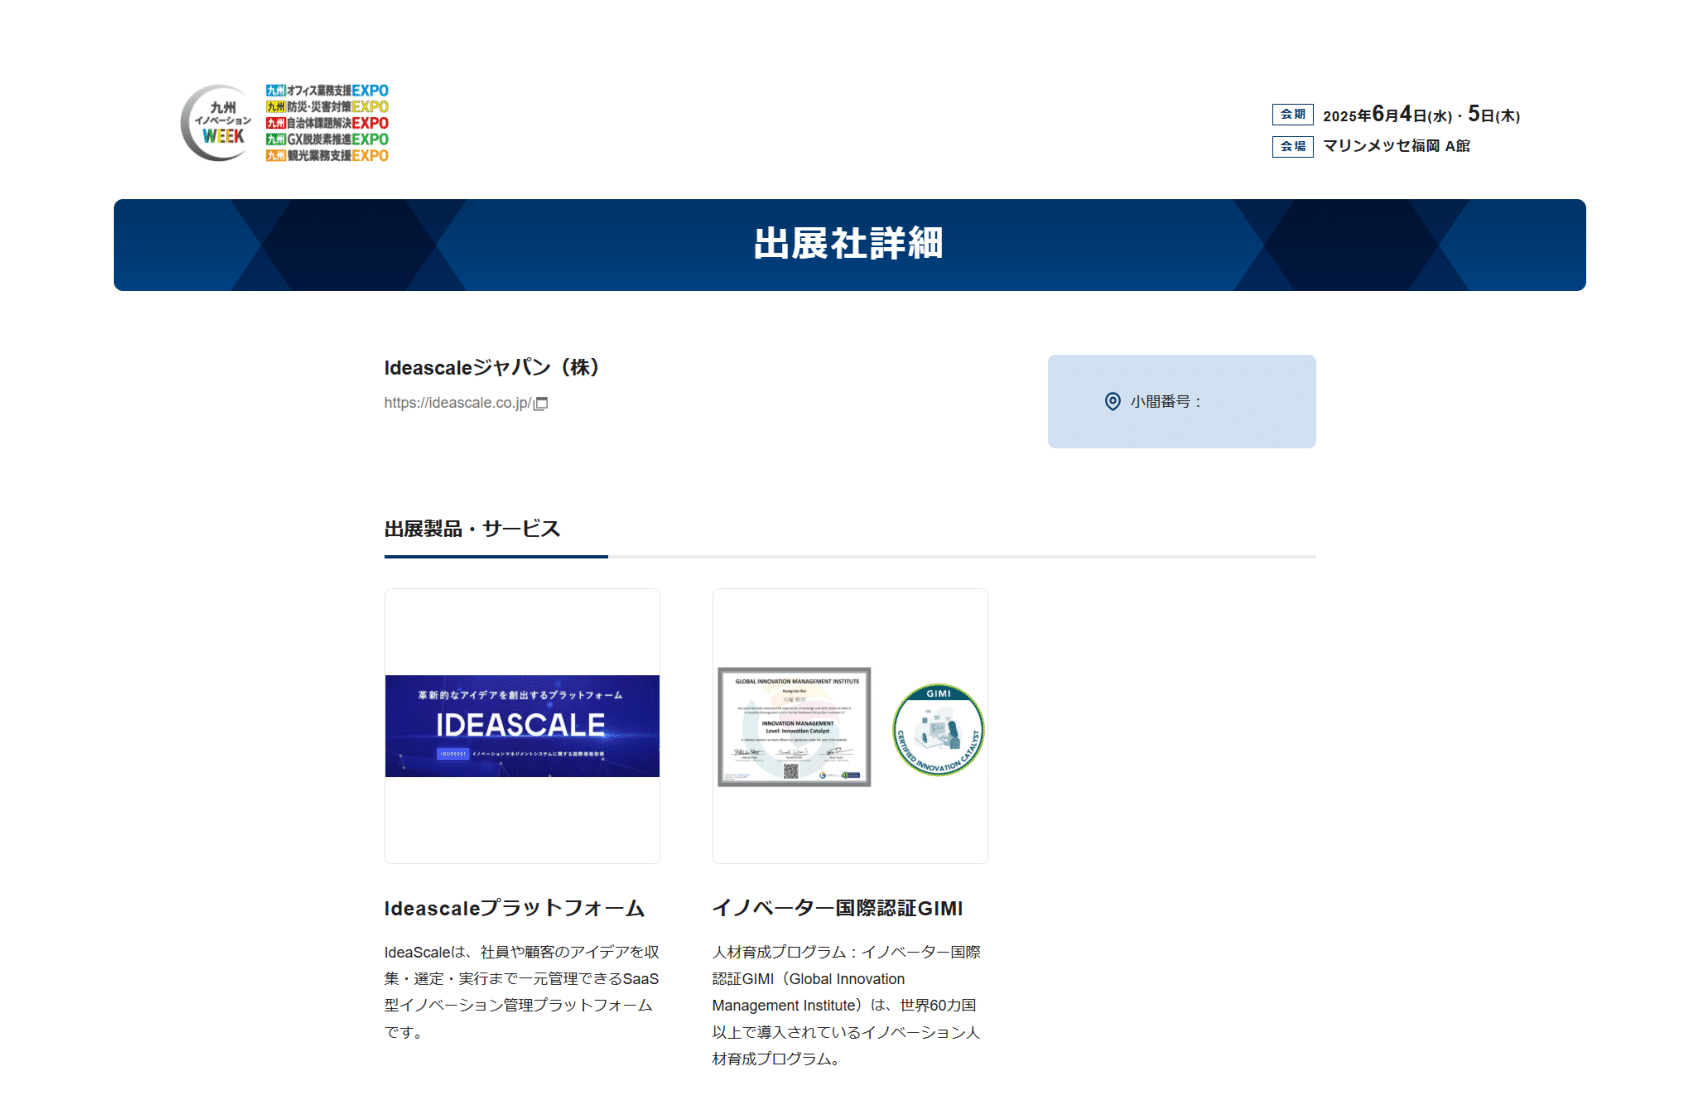Viewport: 1700px width, 1100px height.
Task: Click the 会場 venue label
Action: (x=1292, y=147)
